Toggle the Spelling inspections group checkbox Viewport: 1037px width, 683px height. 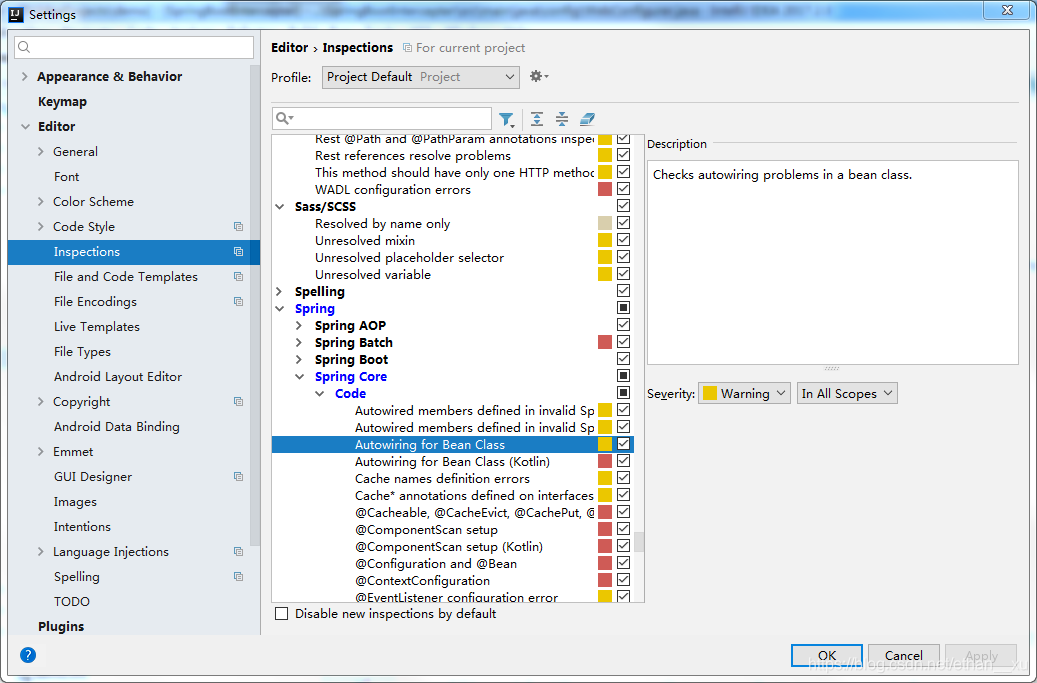point(624,291)
